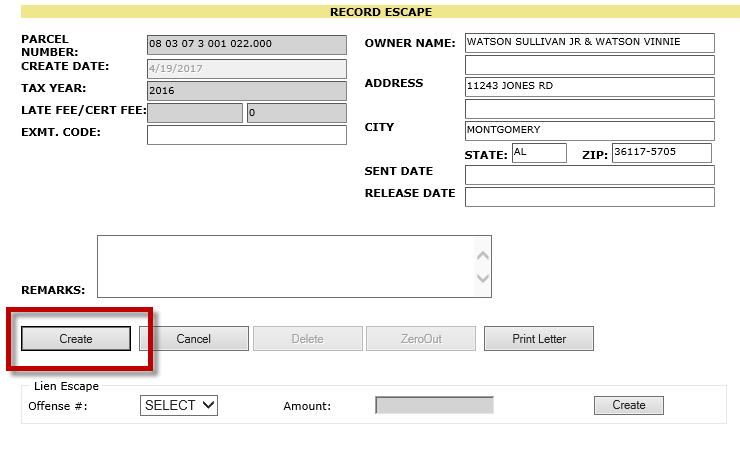Click the STATE label
740x450 pixels.
click(x=486, y=155)
